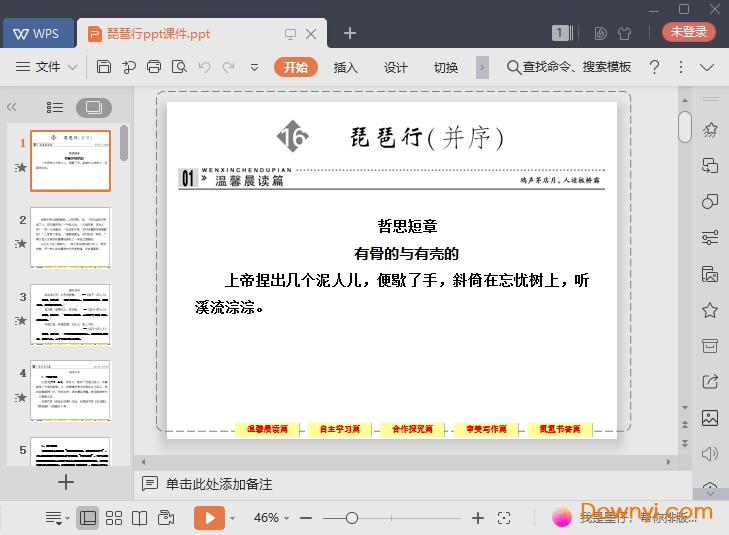Show more ribbon tabs arrow
Viewport: 729px width, 535px height.
(x=482, y=67)
